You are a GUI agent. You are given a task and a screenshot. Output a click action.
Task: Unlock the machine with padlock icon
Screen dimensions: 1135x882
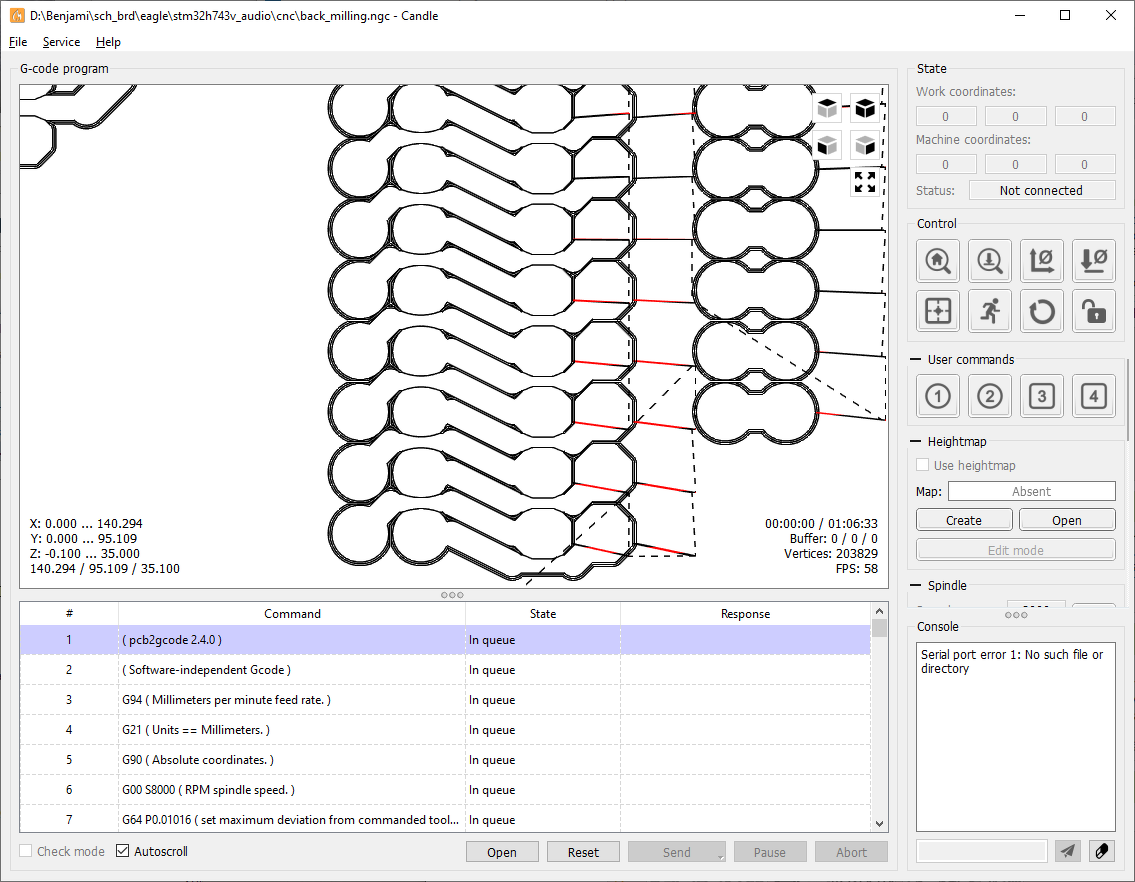[1094, 311]
